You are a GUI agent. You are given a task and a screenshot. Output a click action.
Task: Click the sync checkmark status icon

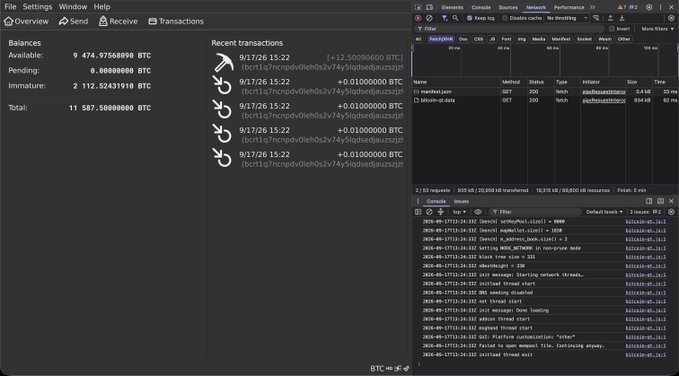[x=406, y=369]
